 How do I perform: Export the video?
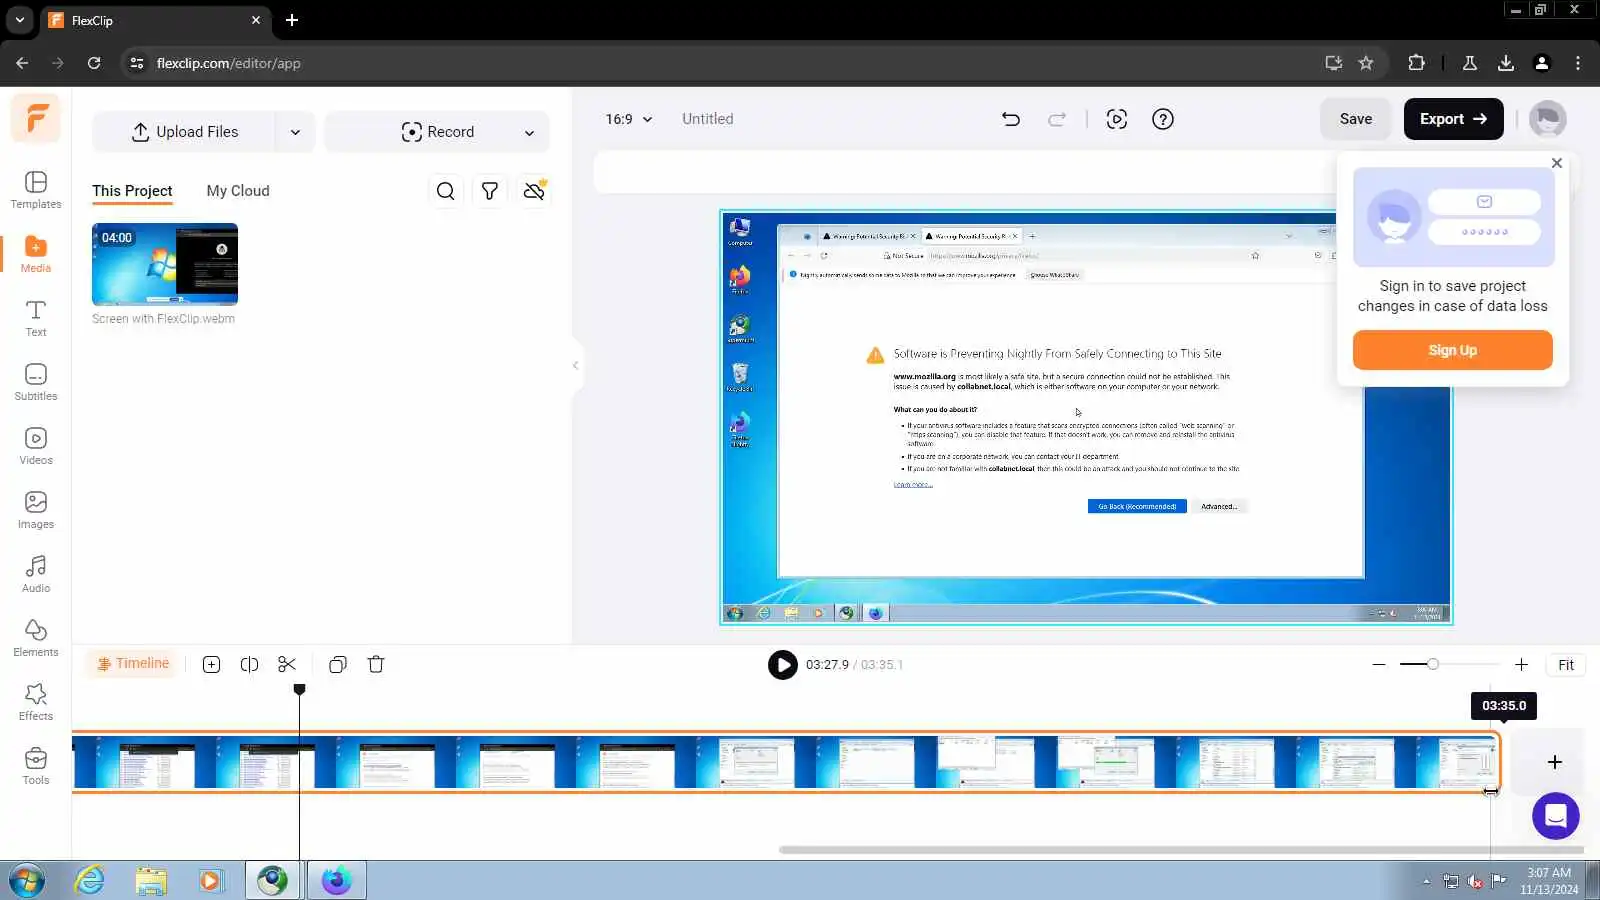pos(1453,119)
